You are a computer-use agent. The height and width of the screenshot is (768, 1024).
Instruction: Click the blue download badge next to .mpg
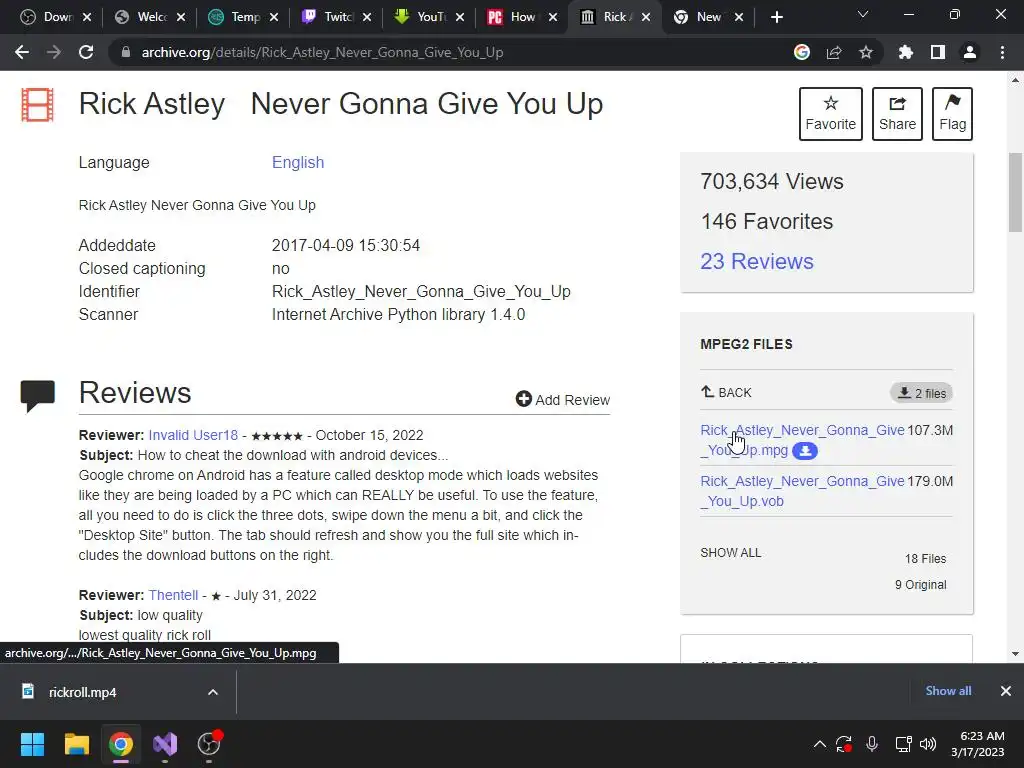[x=805, y=451]
